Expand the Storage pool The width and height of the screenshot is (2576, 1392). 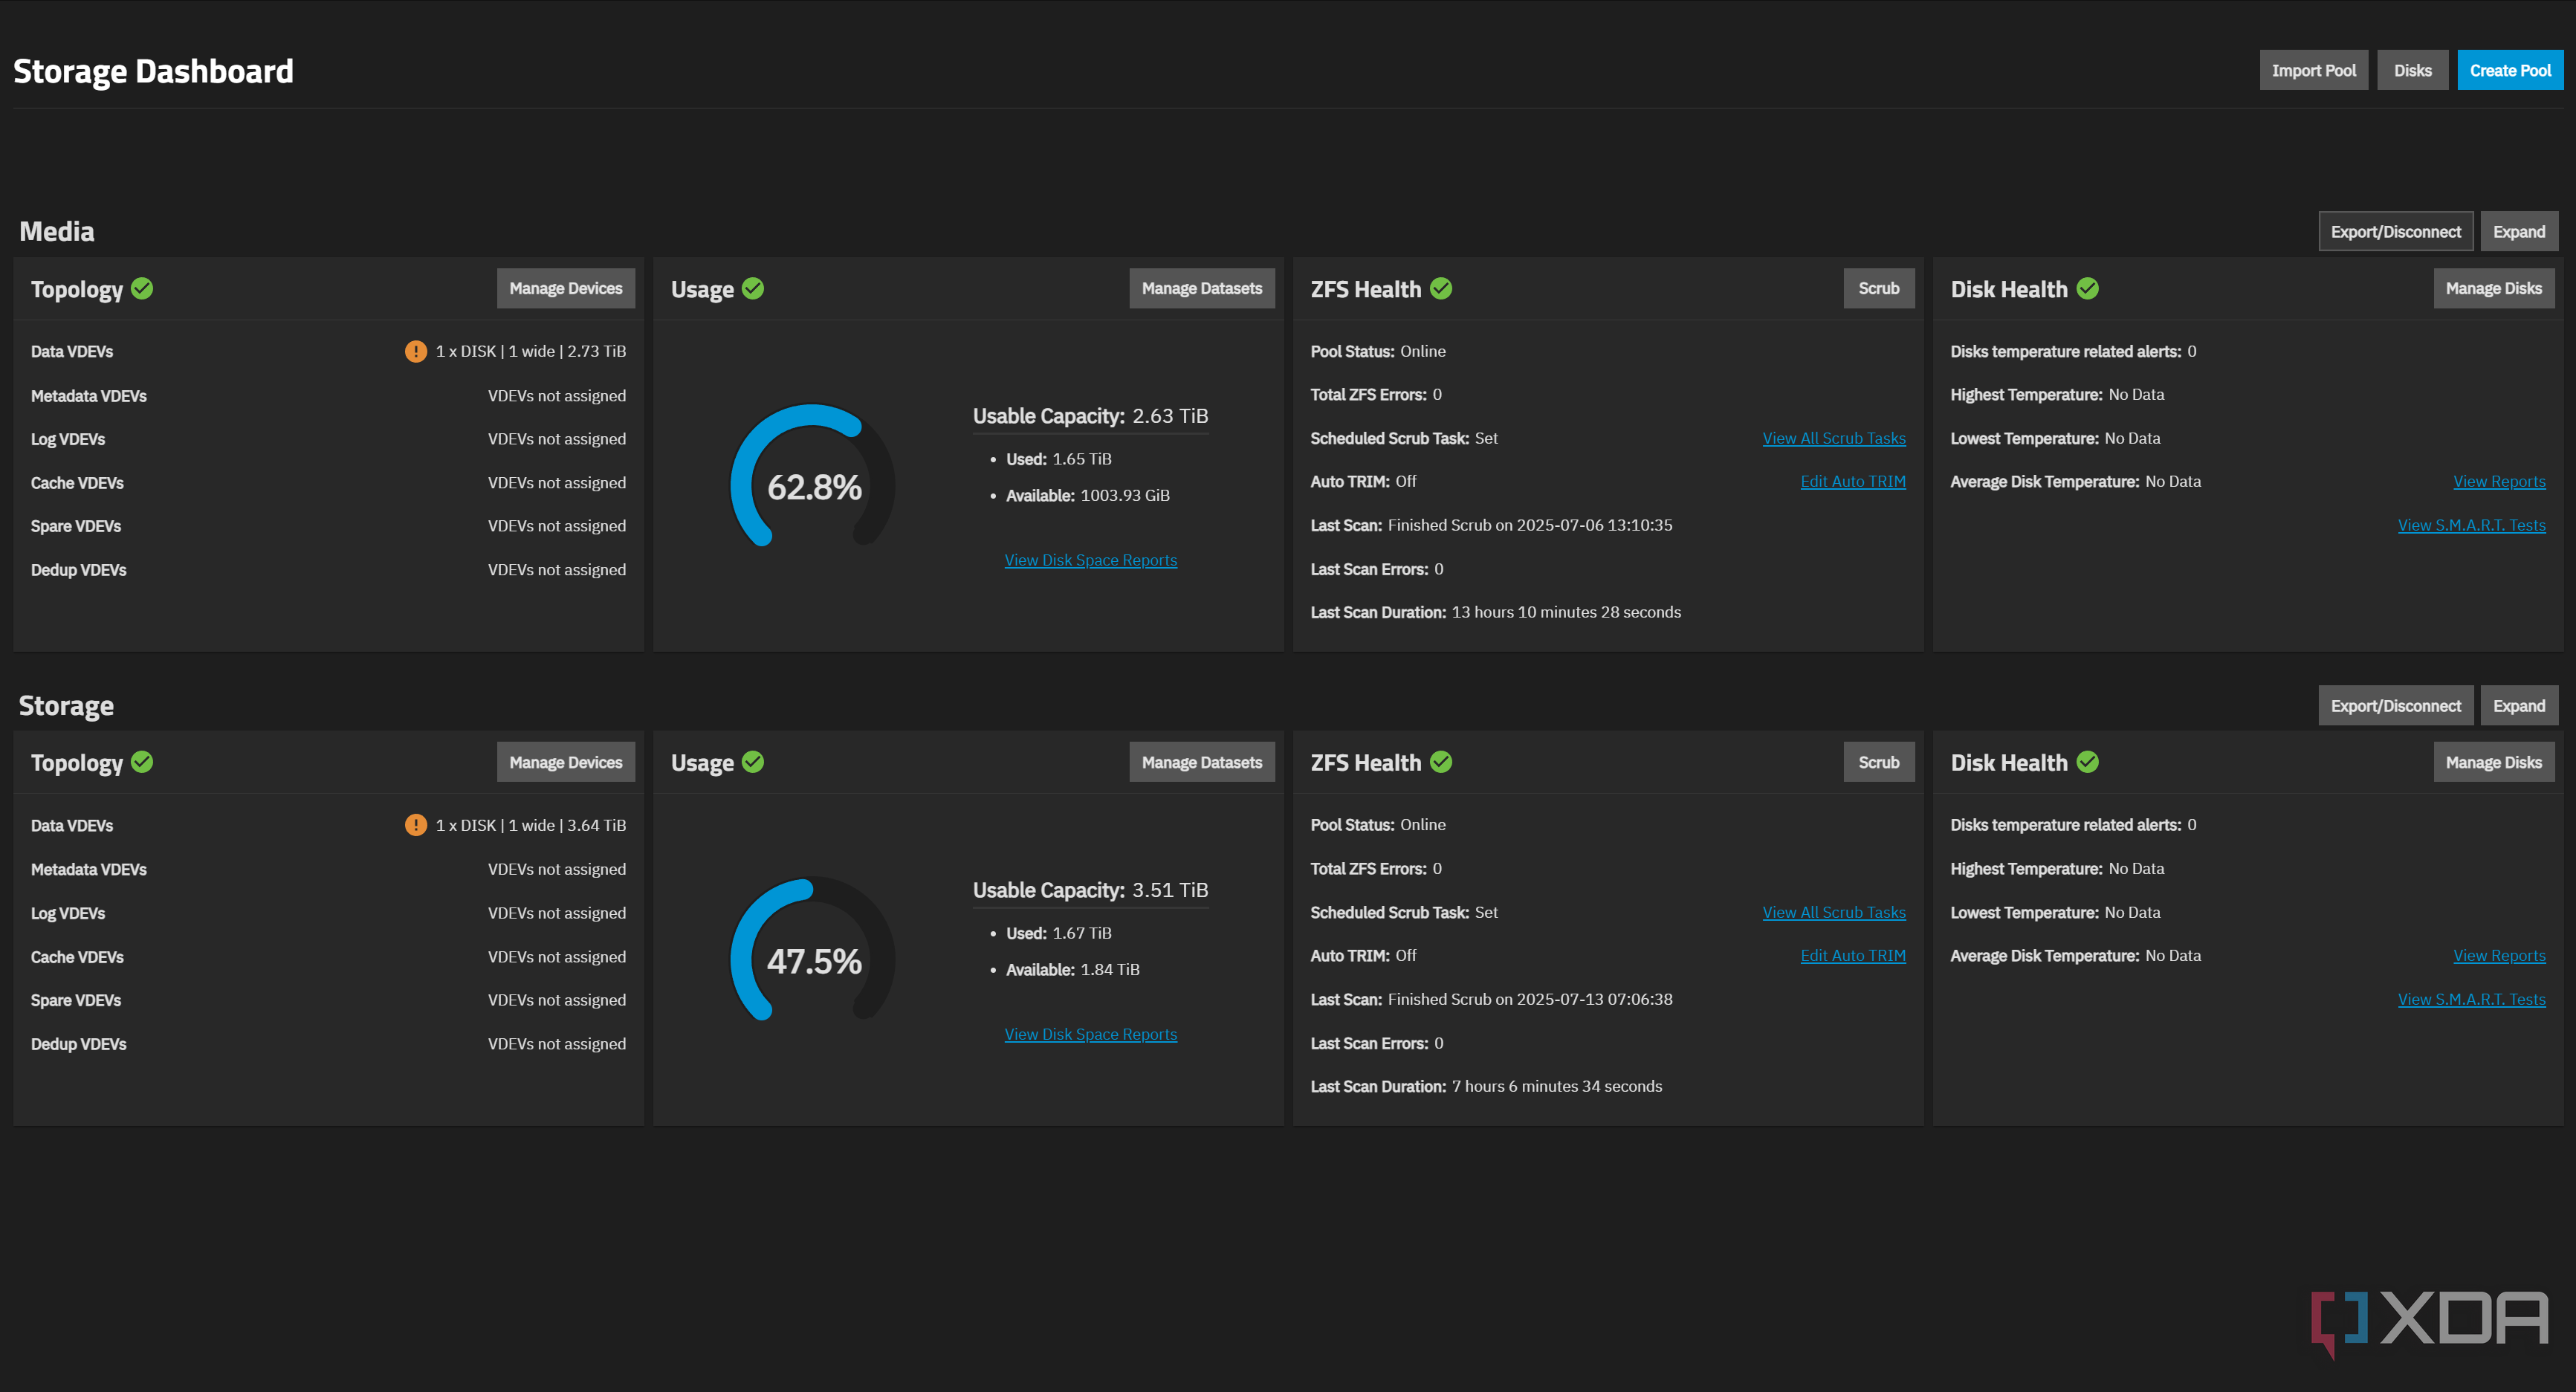tap(2519, 706)
